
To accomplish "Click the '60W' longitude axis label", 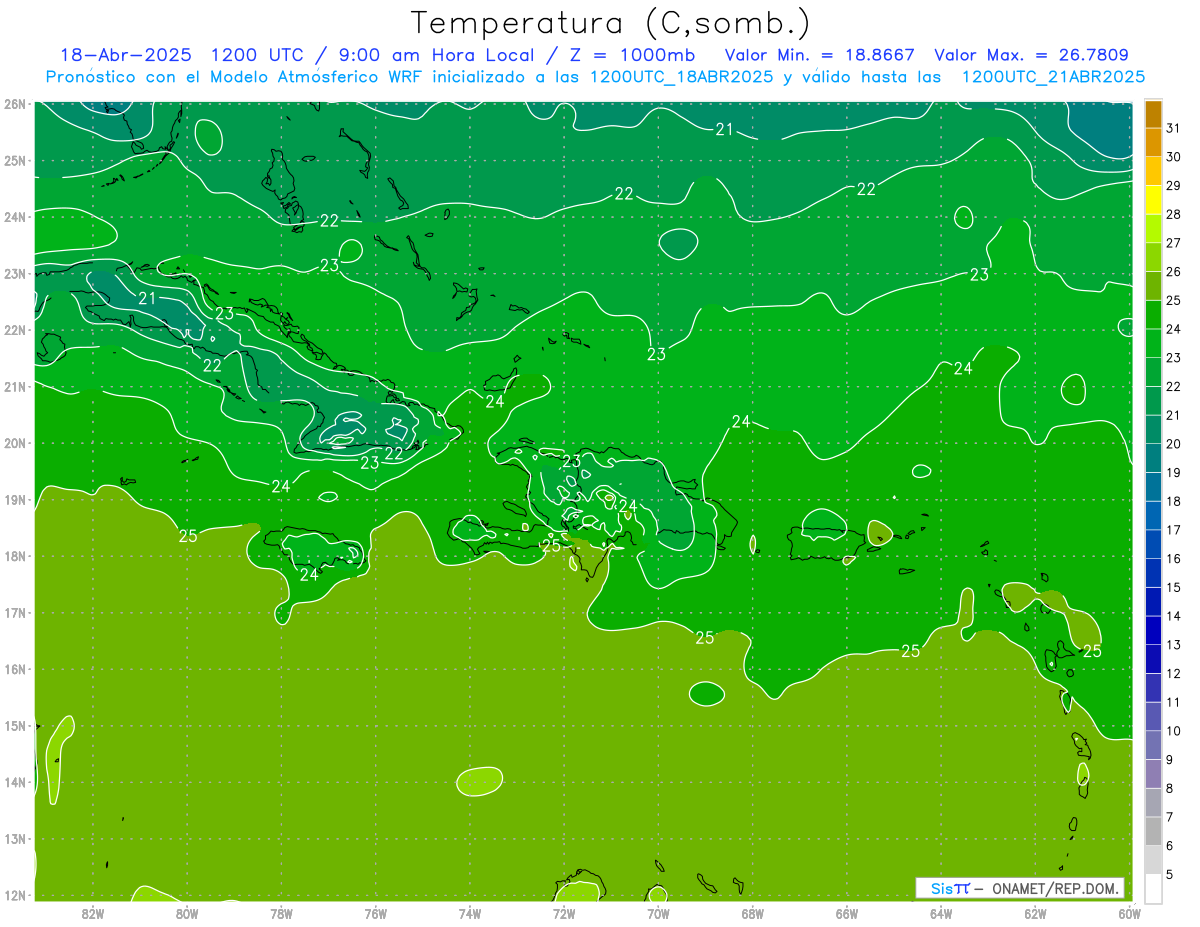I will click(x=1129, y=913).
